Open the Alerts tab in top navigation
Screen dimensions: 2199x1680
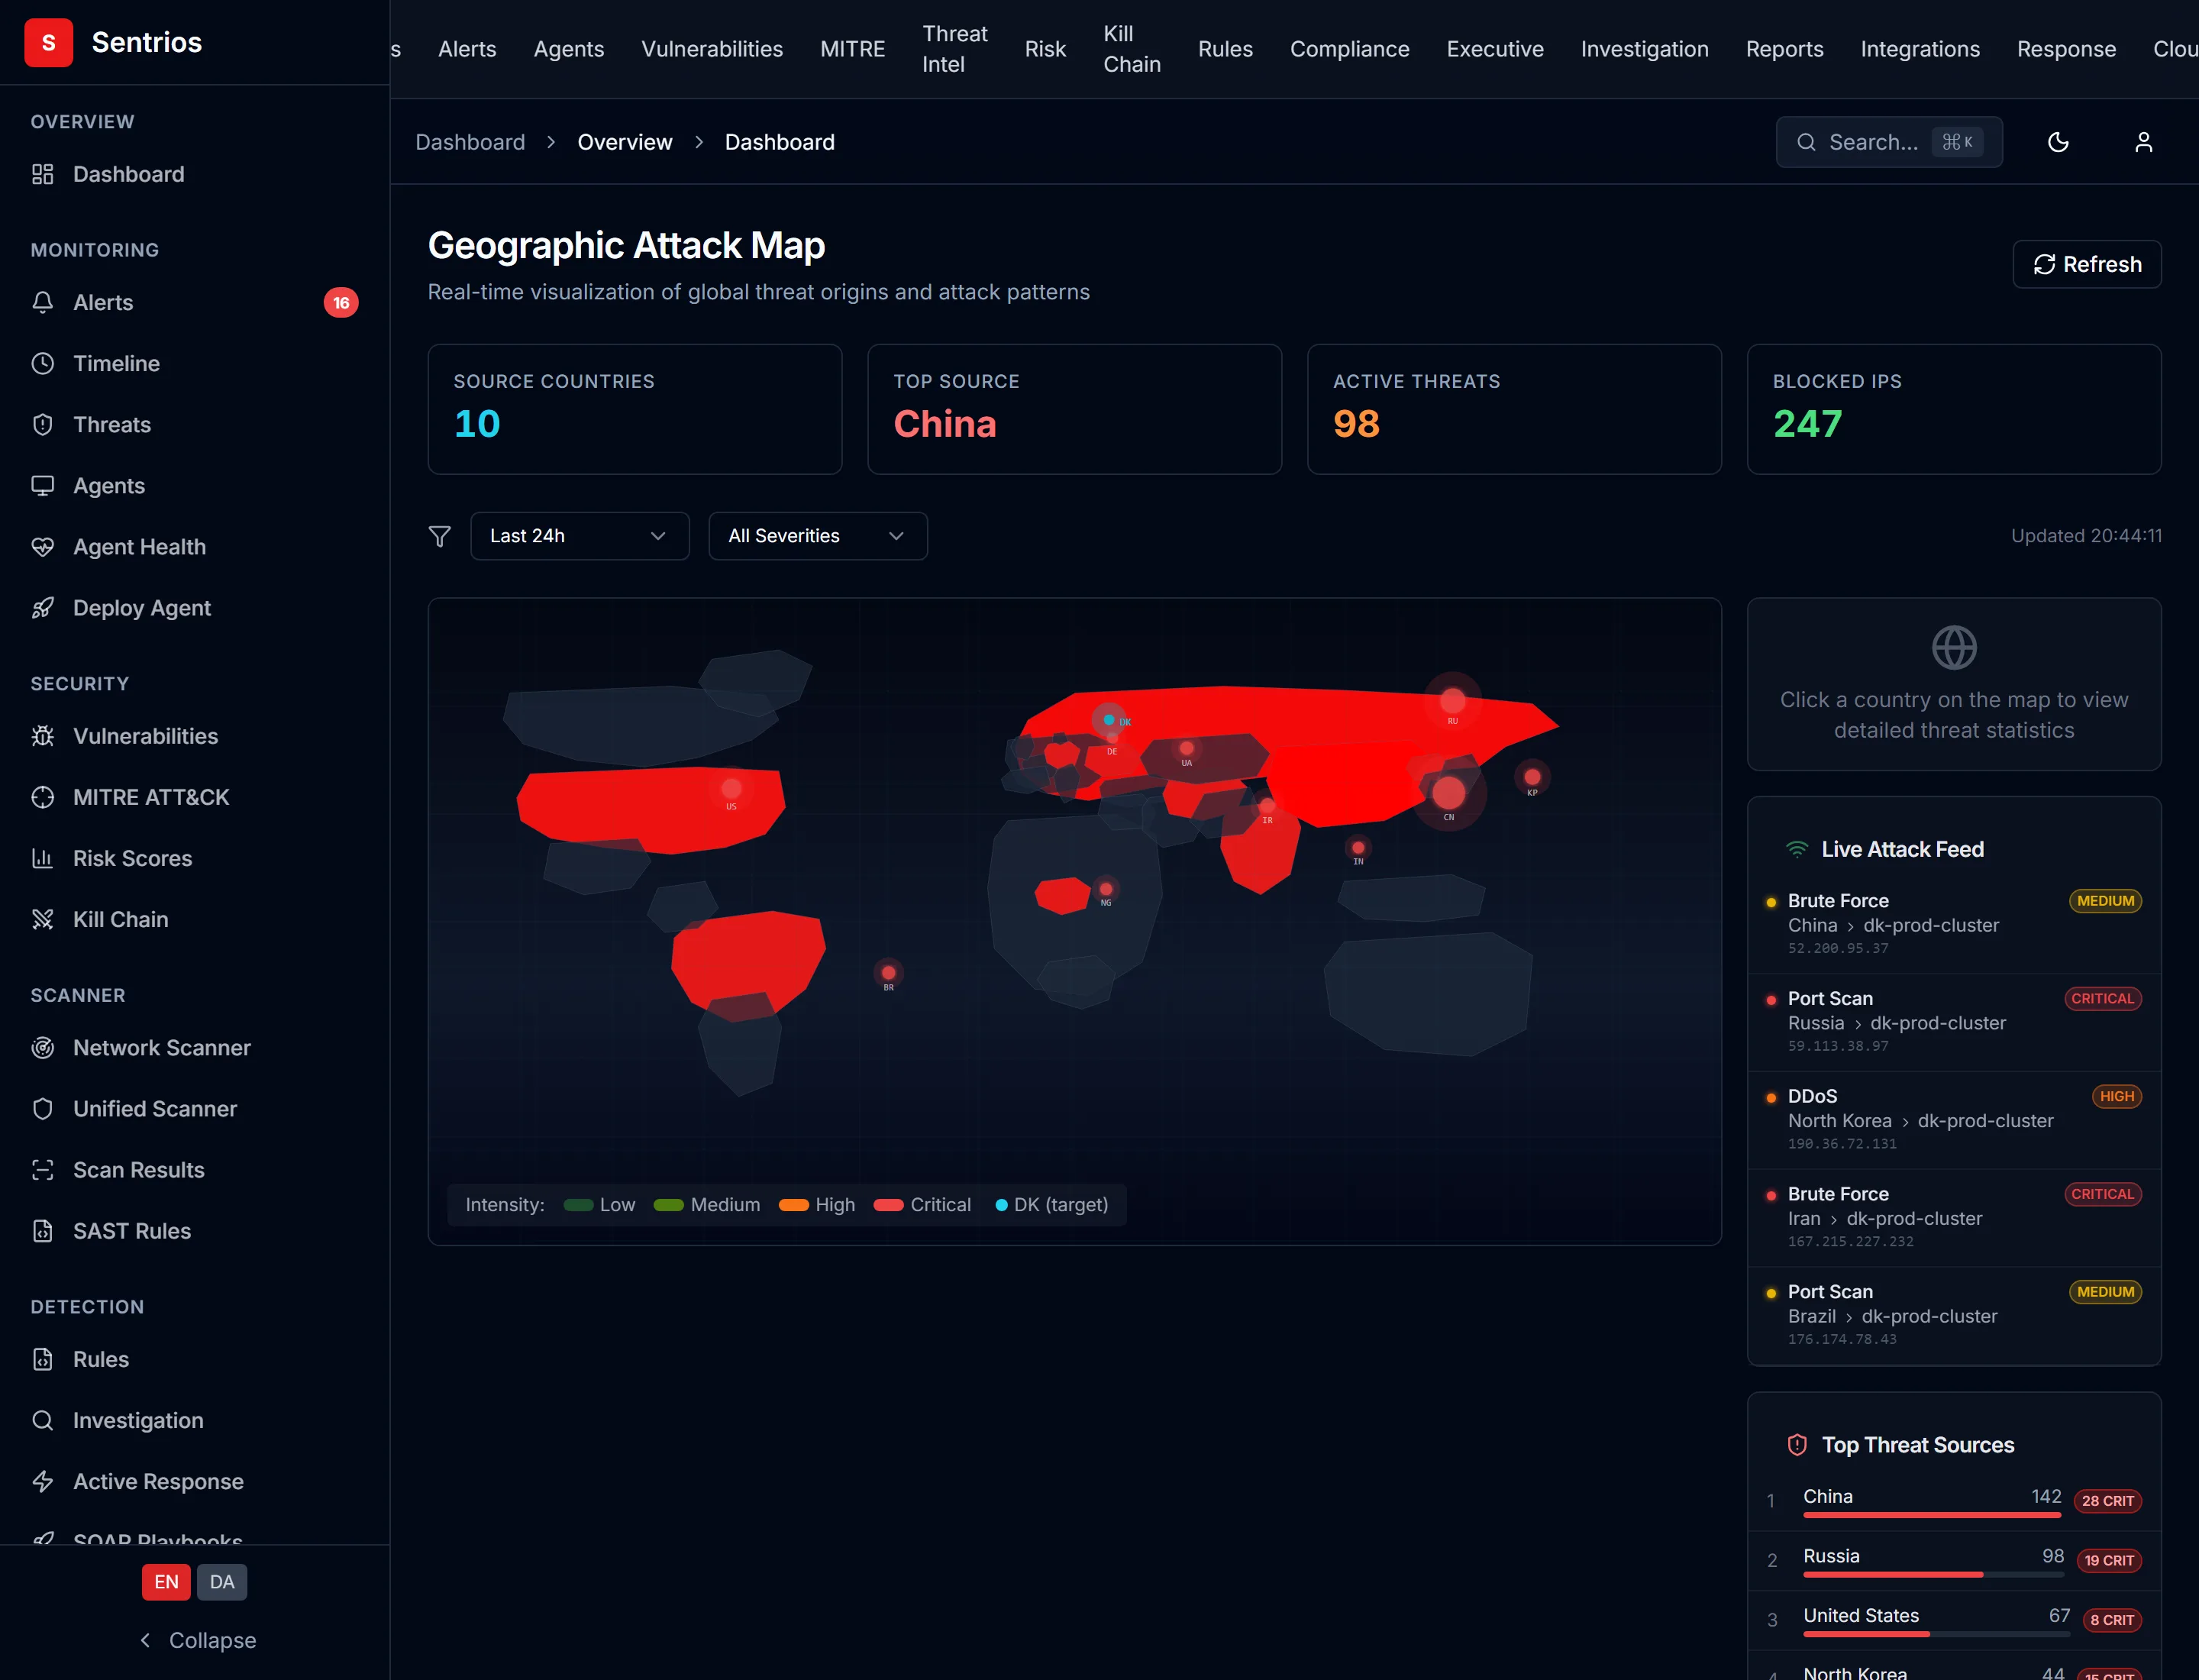[x=467, y=49]
